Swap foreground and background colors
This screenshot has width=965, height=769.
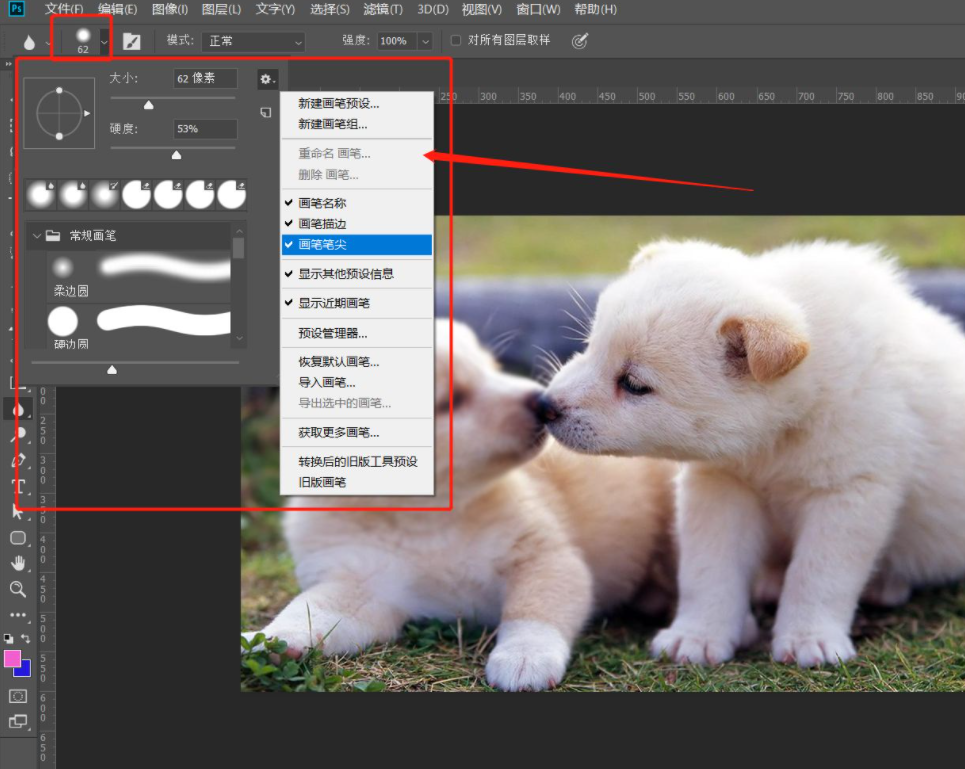tap(26, 639)
